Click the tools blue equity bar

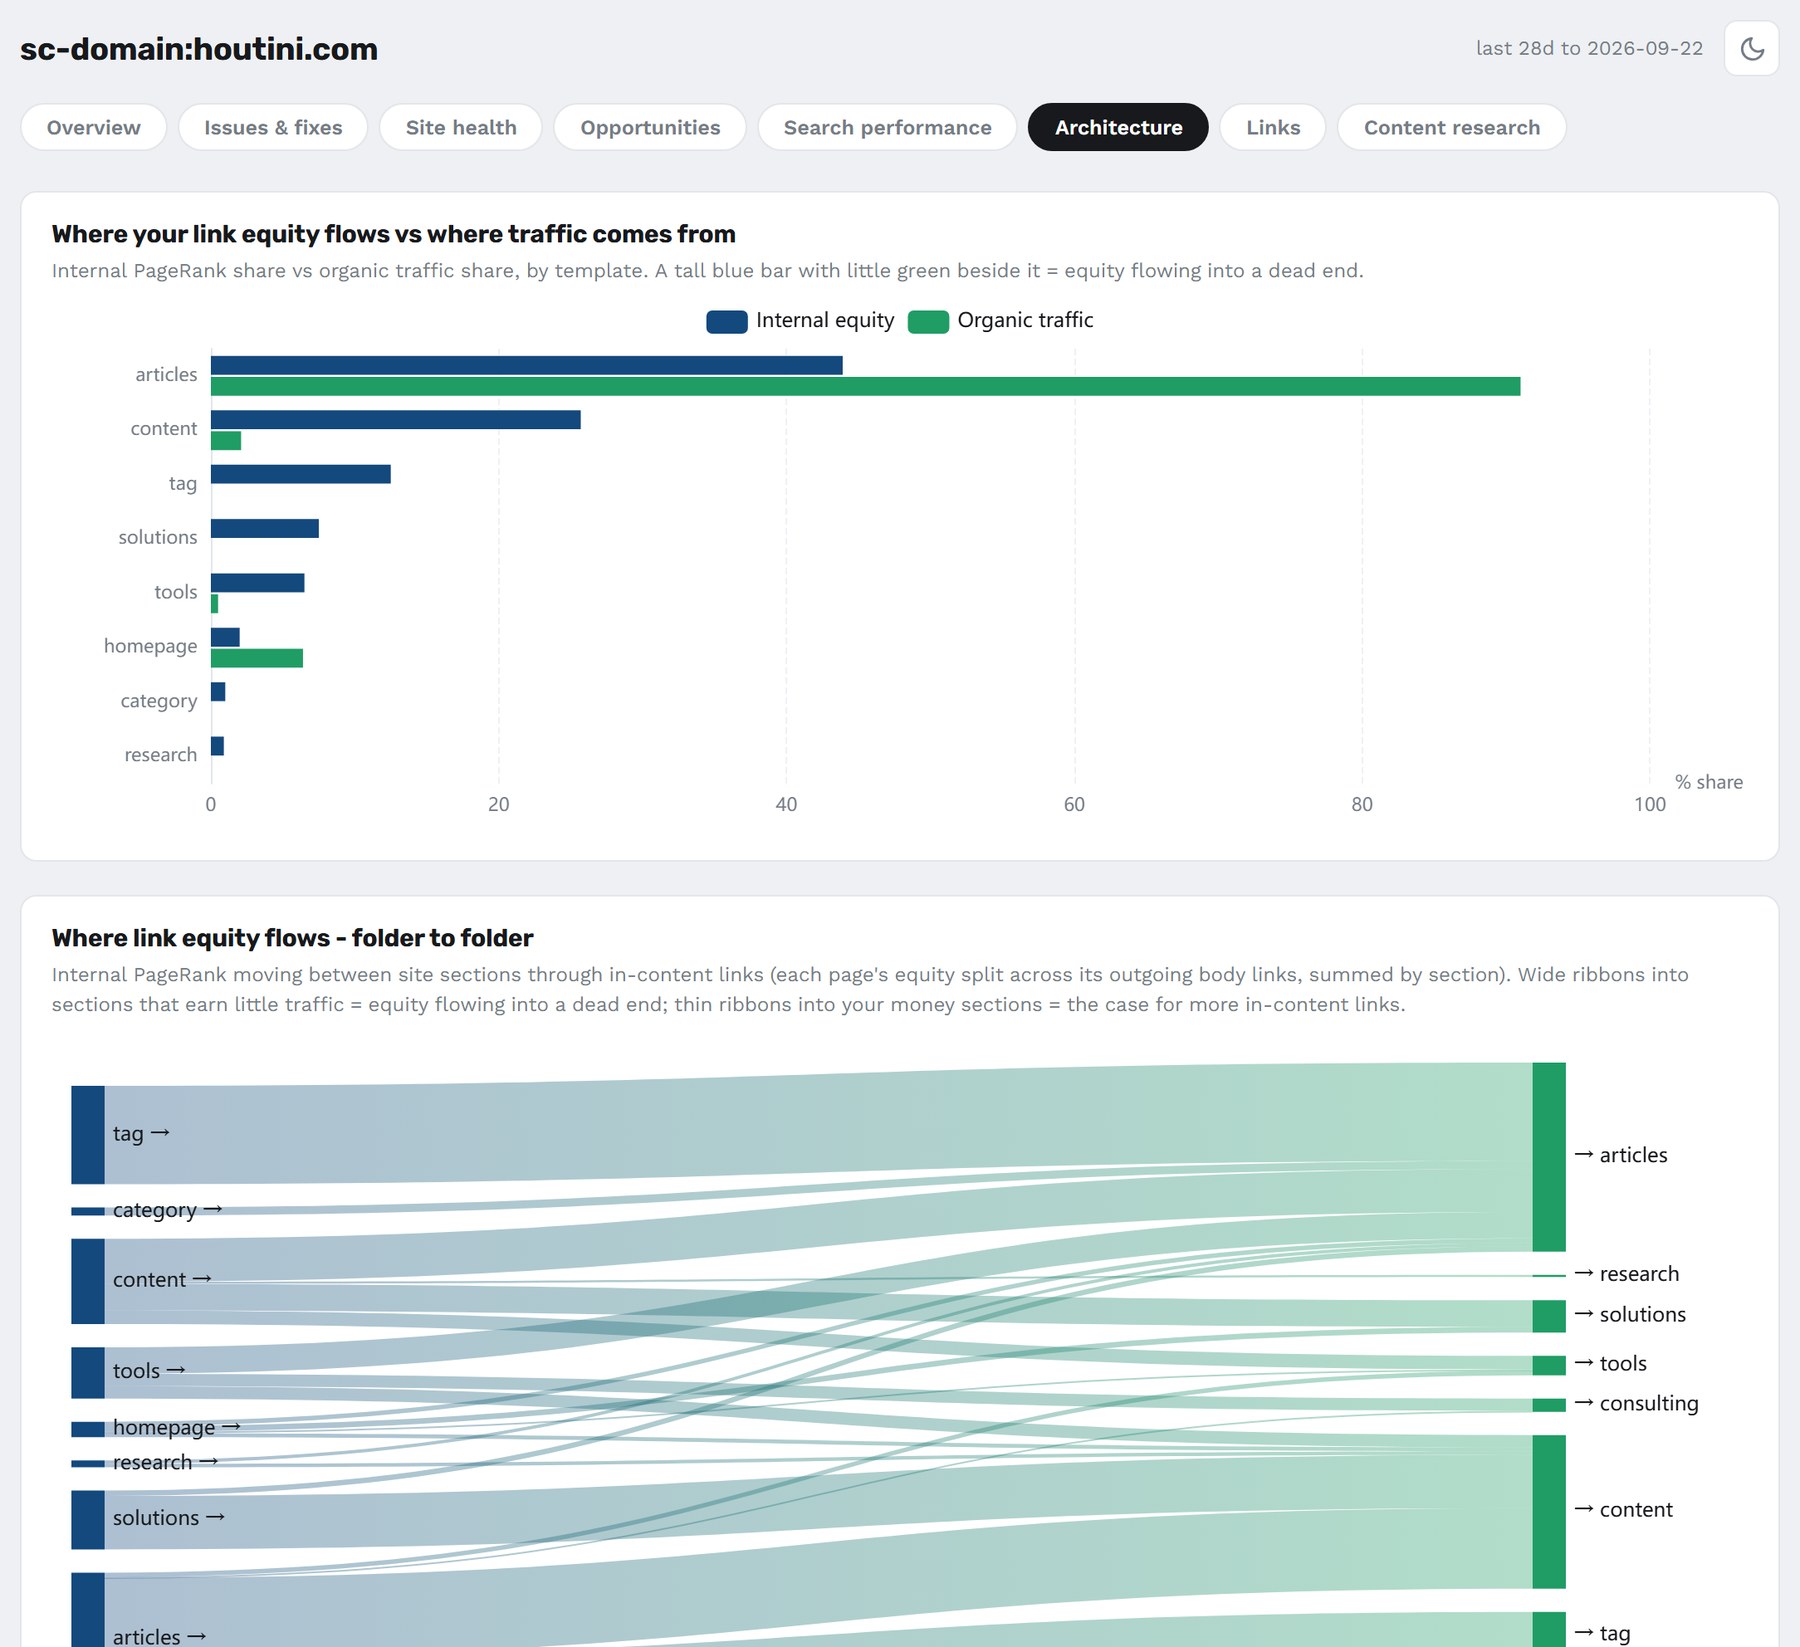[258, 583]
